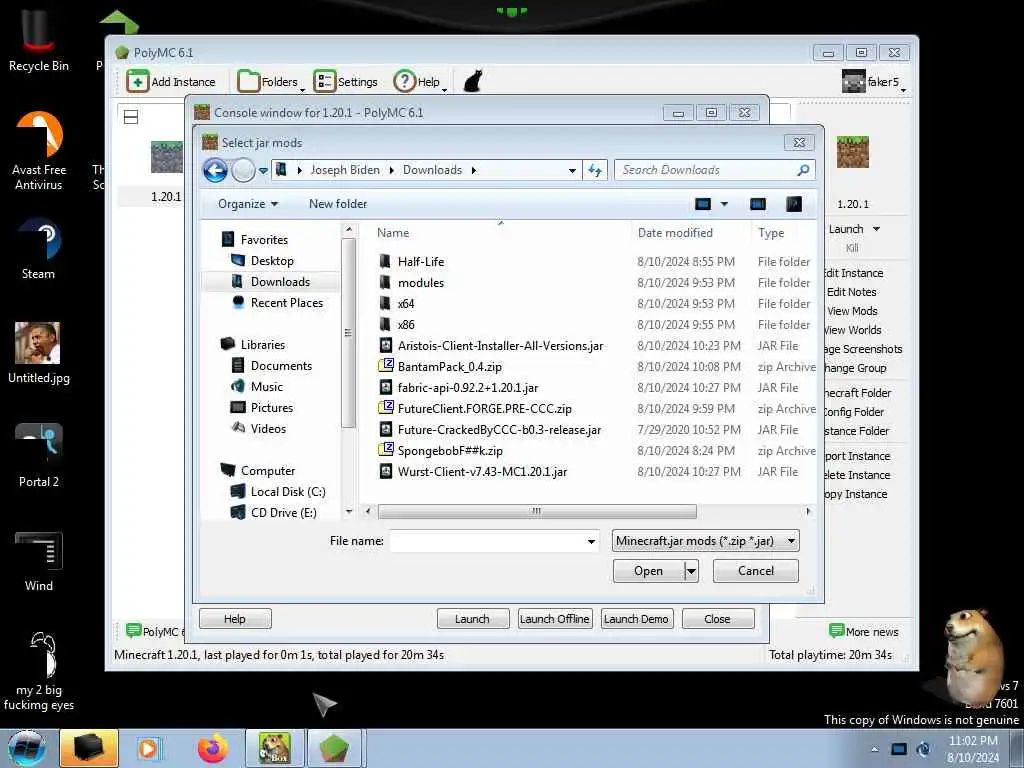Image resolution: width=1024 pixels, height=768 pixels.
Task: Click the Open button
Action: [x=648, y=571]
